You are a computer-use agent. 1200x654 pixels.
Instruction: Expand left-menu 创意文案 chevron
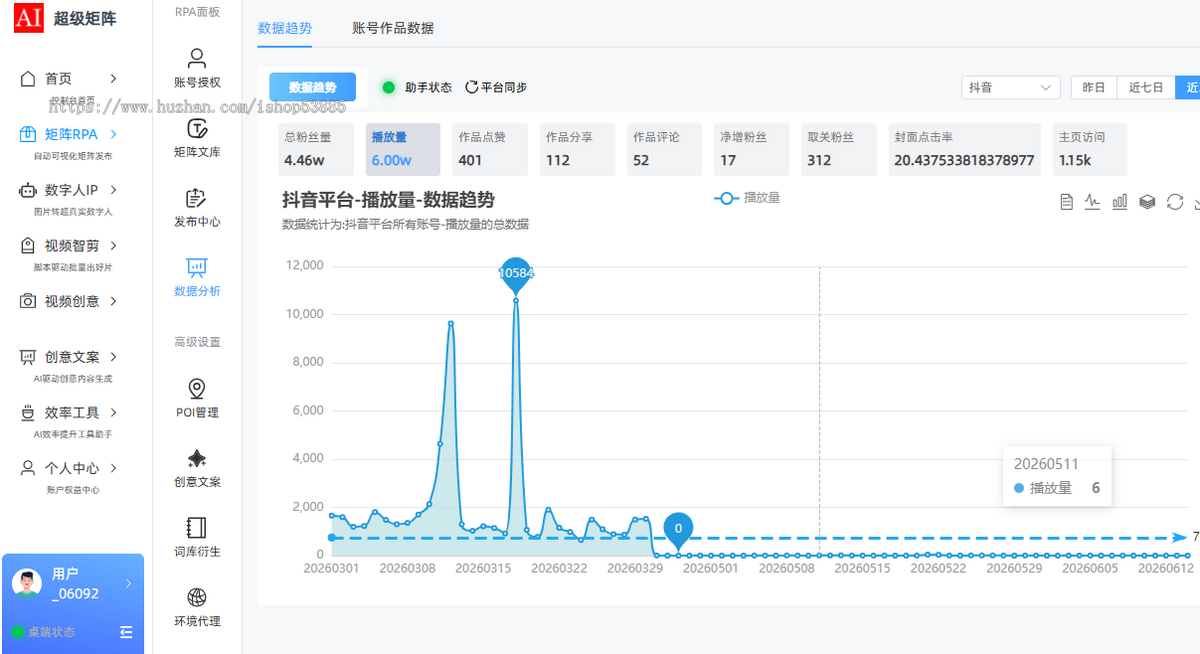coord(113,357)
